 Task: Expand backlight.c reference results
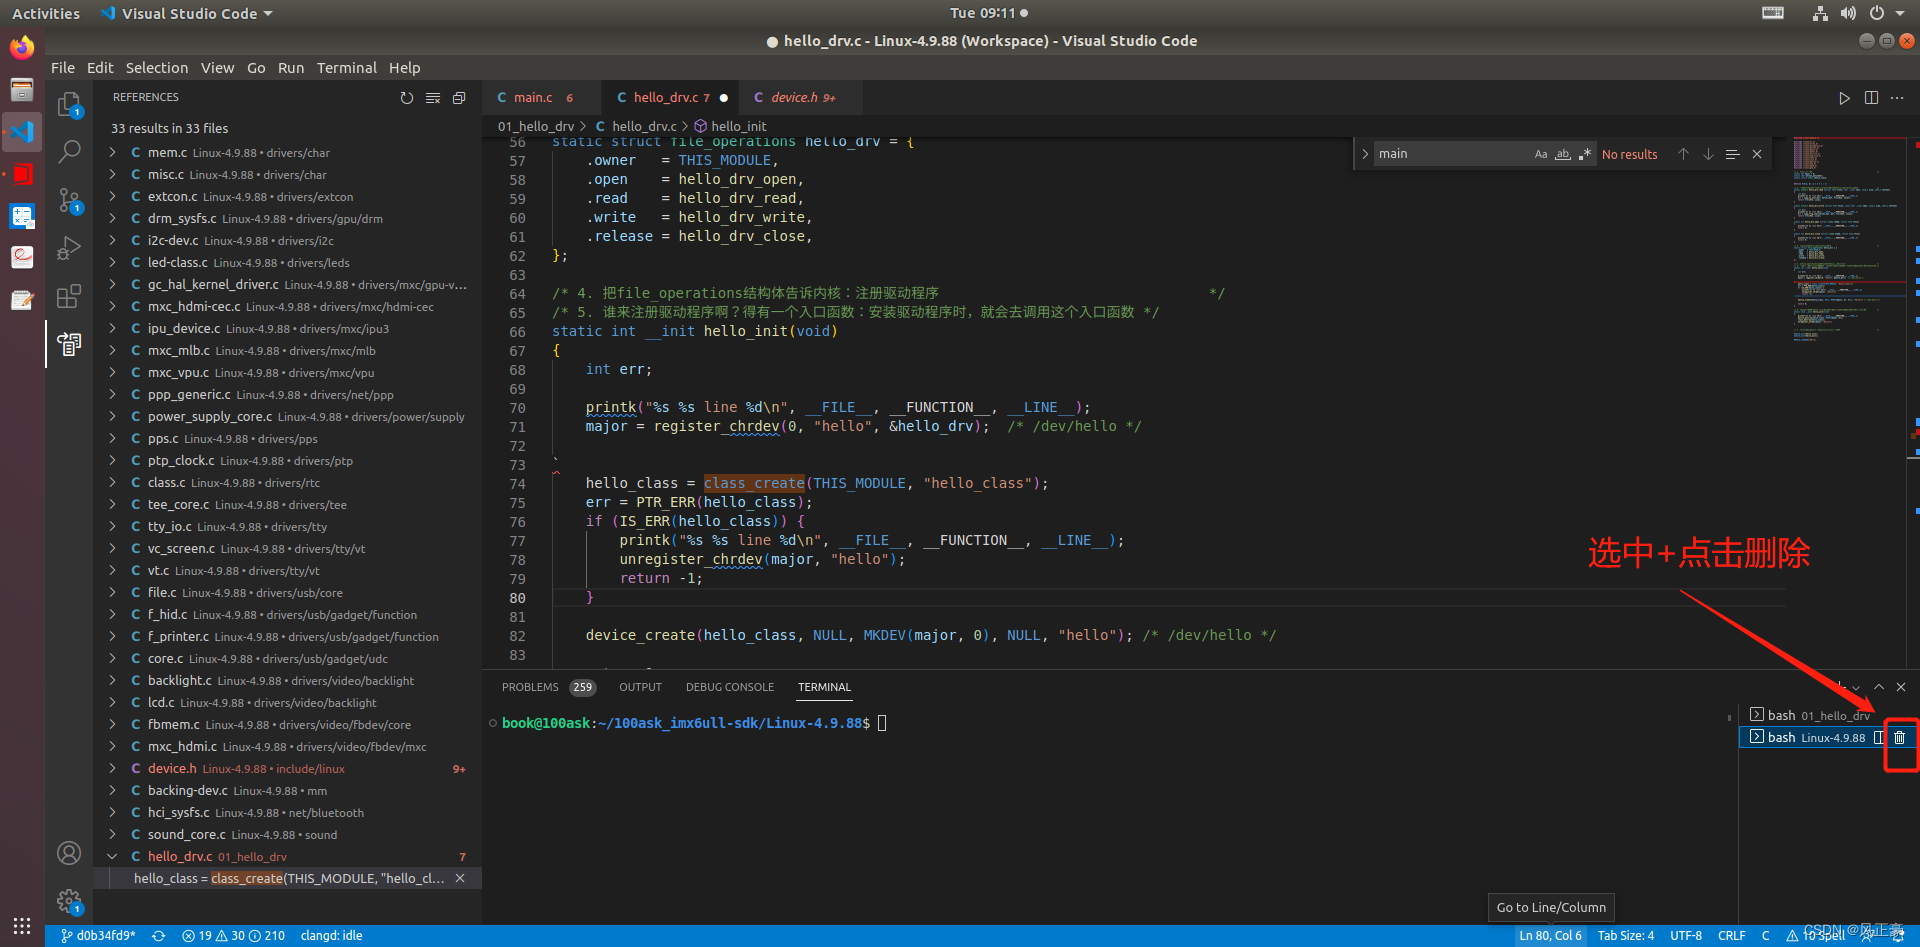(x=112, y=681)
